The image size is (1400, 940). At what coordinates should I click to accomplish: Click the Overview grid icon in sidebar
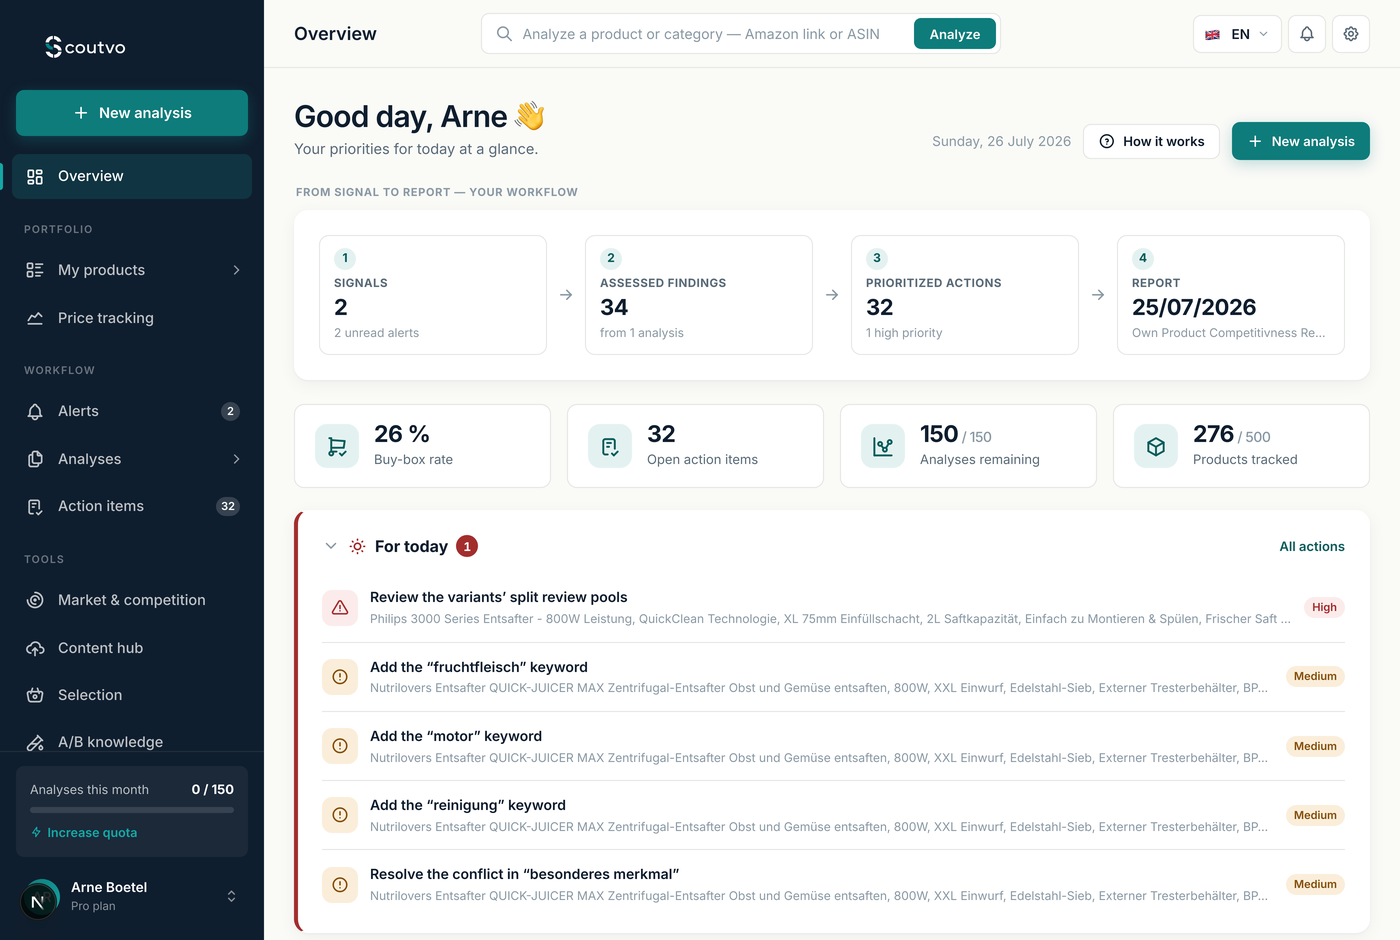pyautogui.click(x=35, y=176)
